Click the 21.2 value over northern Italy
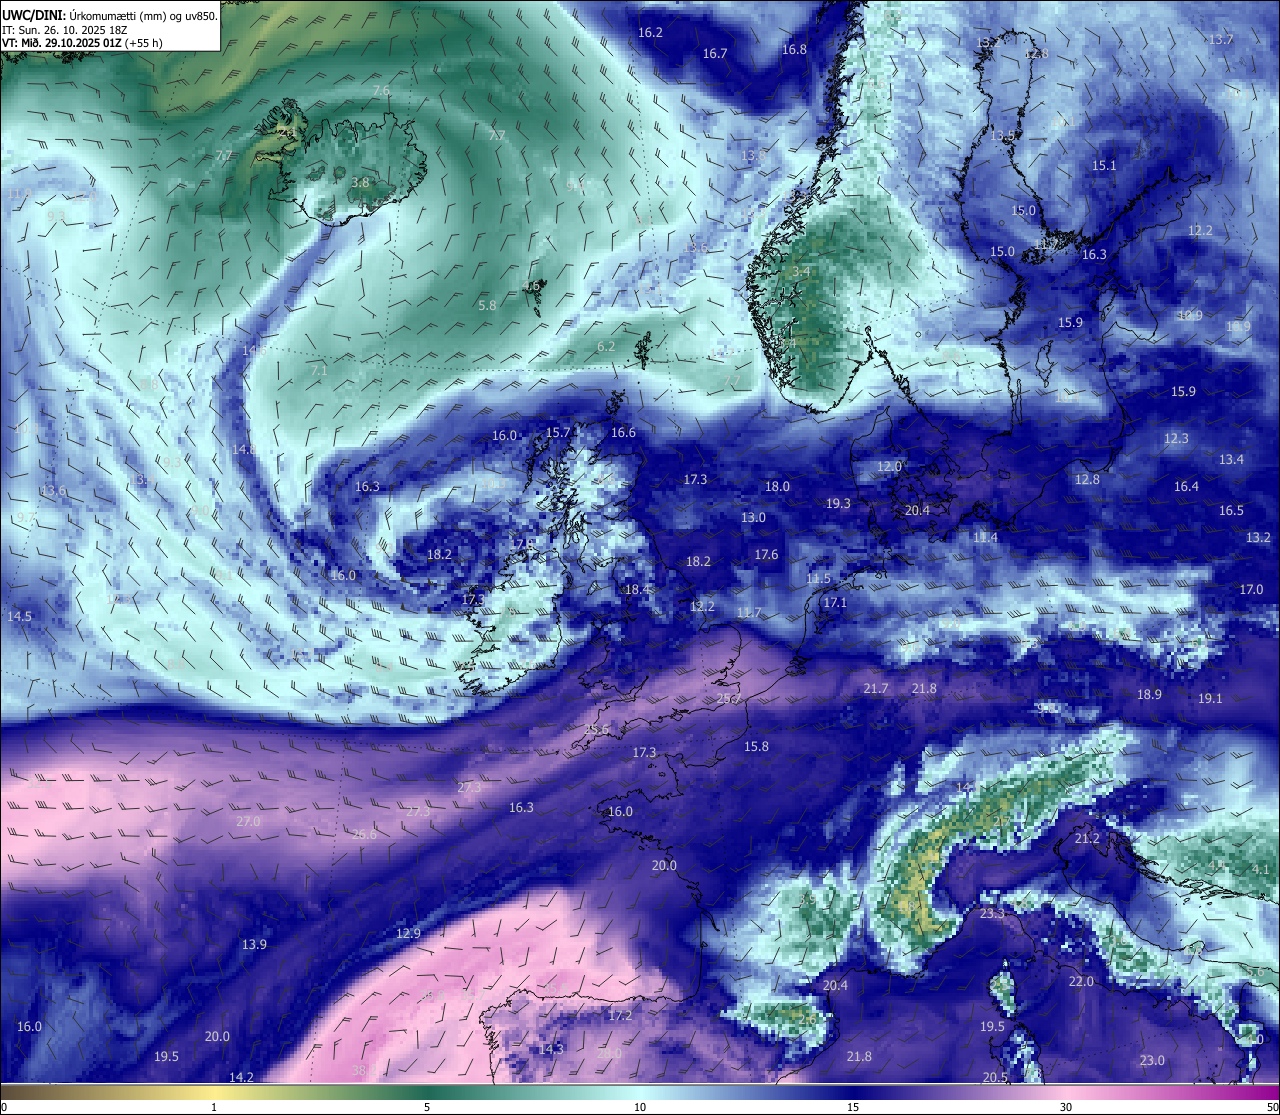1280x1115 pixels. pyautogui.click(x=1087, y=839)
